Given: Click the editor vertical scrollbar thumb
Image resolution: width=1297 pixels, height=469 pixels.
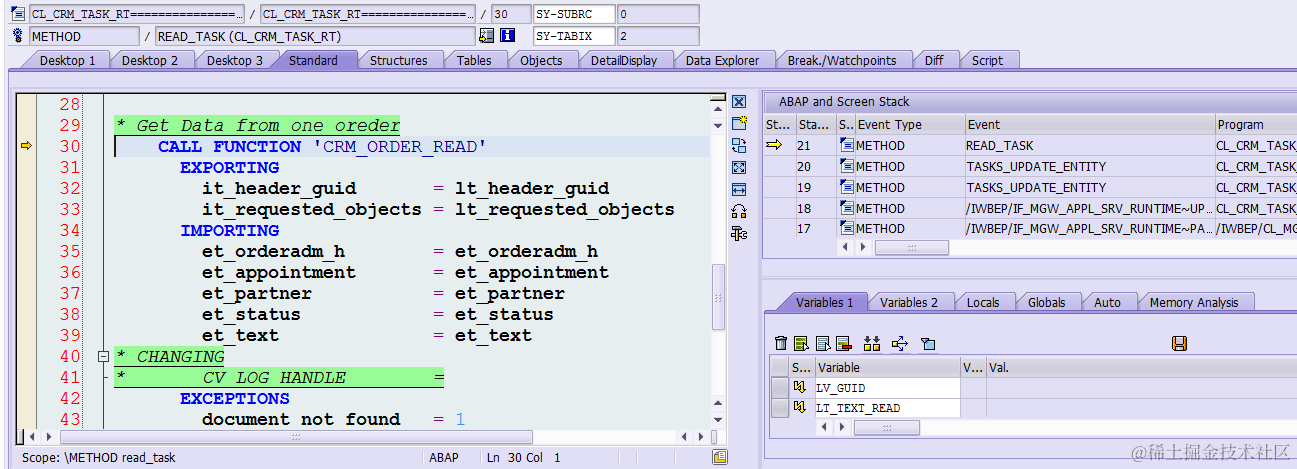Looking at the screenshot, I should 718,297.
